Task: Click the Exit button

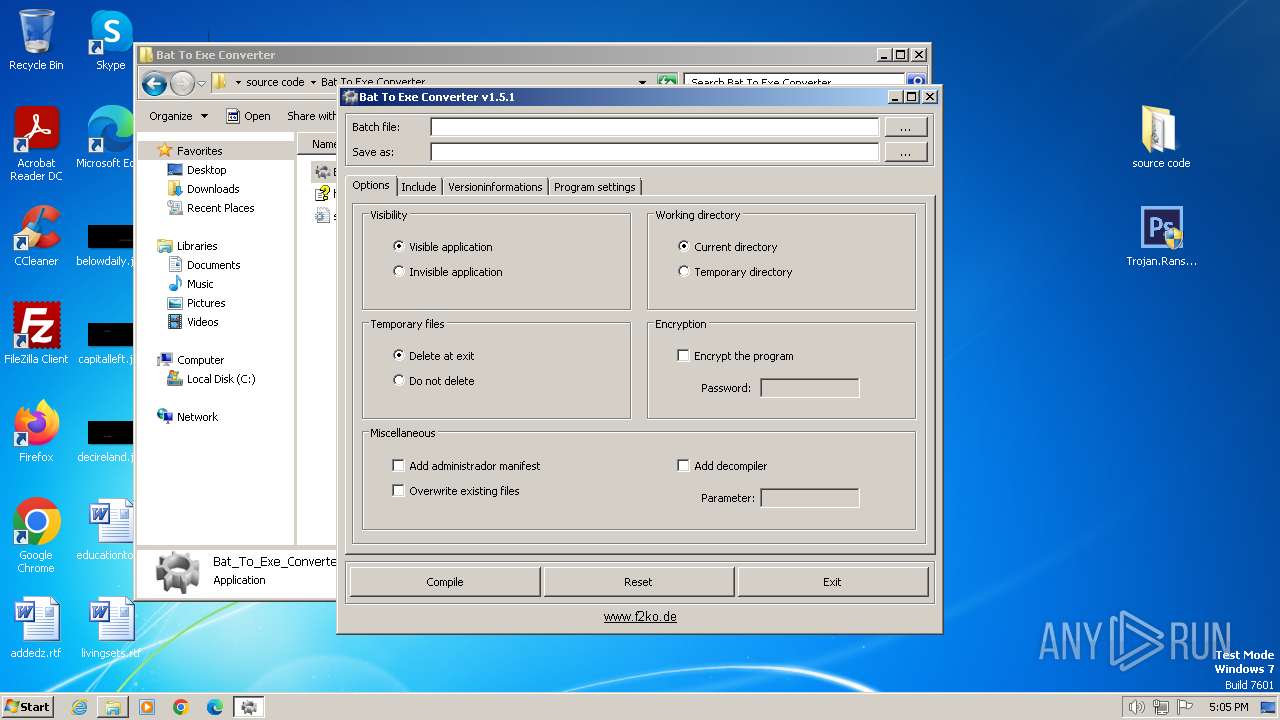Action: pyautogui.click(x=832, y=582)
